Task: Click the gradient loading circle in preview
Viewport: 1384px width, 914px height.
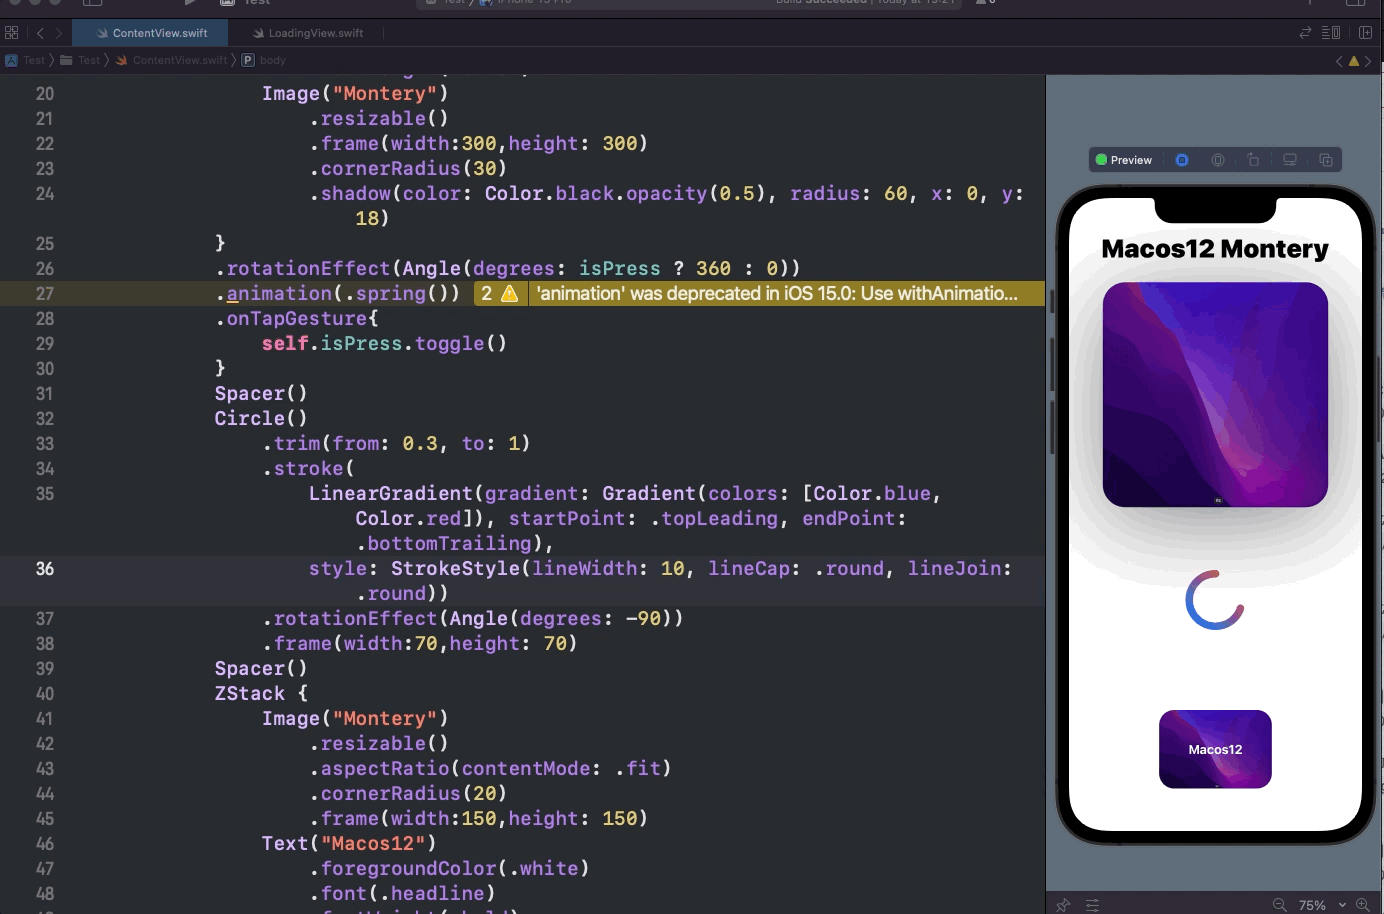Action: click(1215, 600)
